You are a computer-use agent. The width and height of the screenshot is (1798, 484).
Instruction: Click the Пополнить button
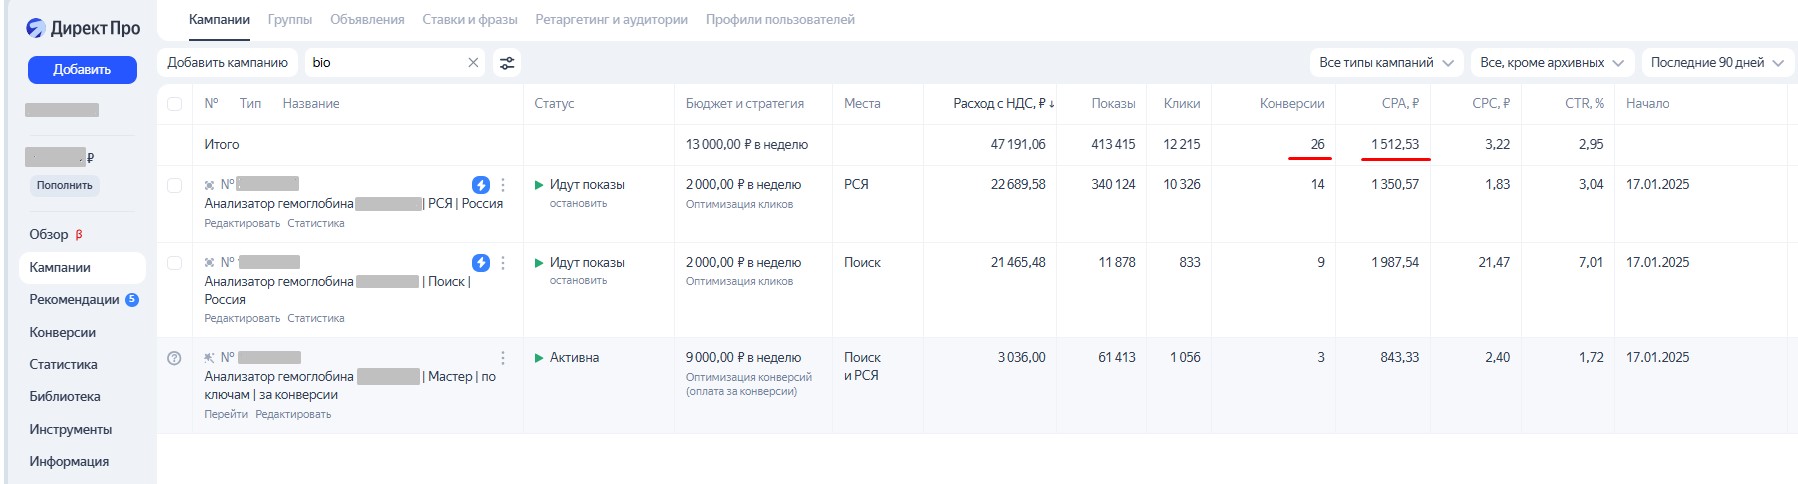(64, 185)
